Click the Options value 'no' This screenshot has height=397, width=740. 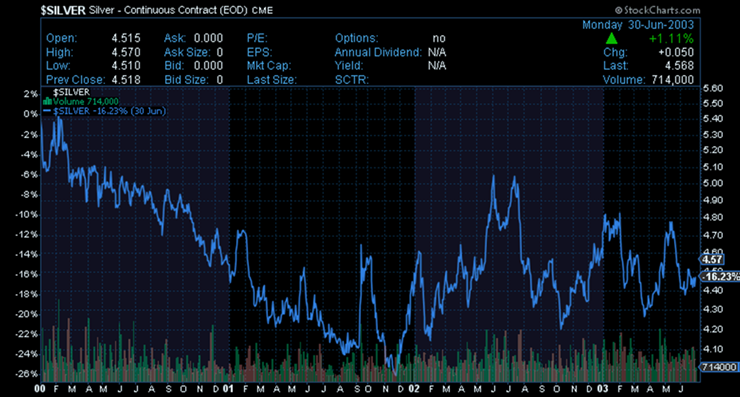pyautogui.click(x=439, y=38)
